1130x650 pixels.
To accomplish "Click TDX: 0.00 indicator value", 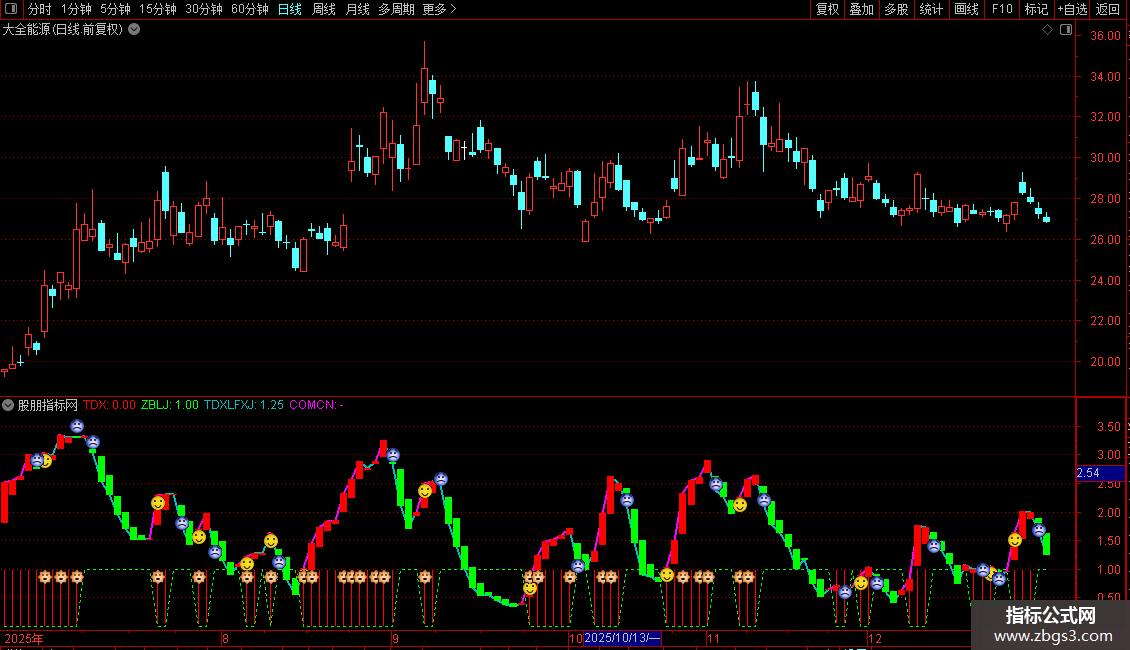I will point(109,405).
